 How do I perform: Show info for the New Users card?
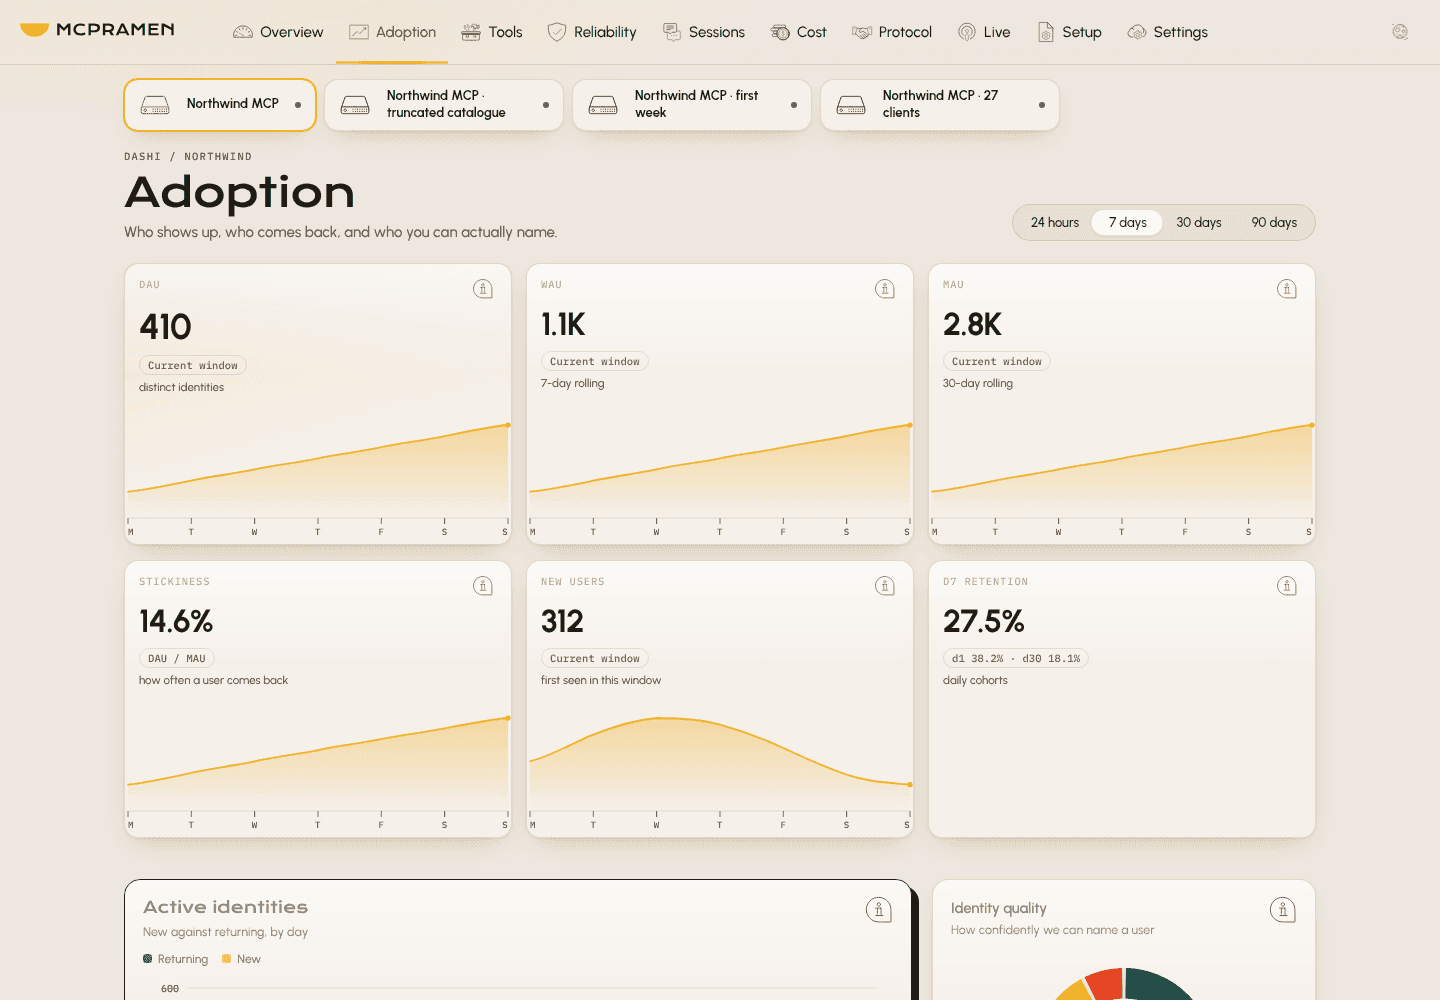[x=885, y=586]
